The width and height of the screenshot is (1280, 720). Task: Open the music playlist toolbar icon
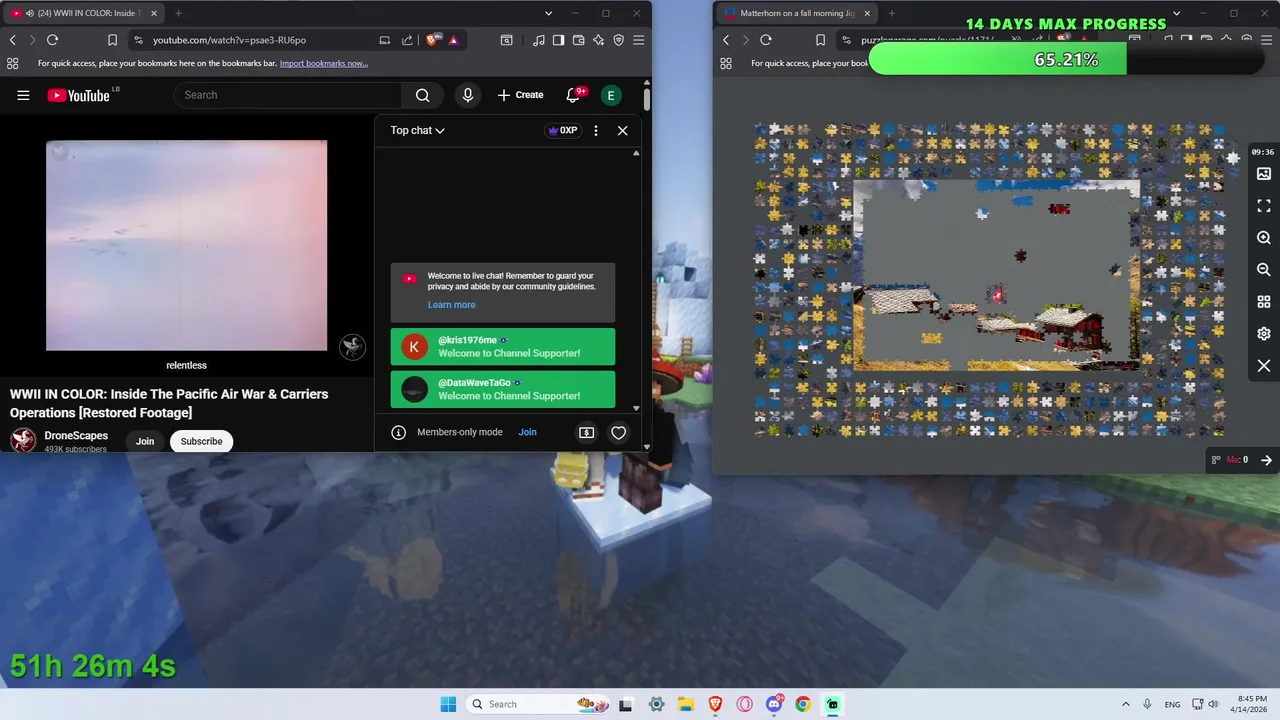(x=539, y=40)
